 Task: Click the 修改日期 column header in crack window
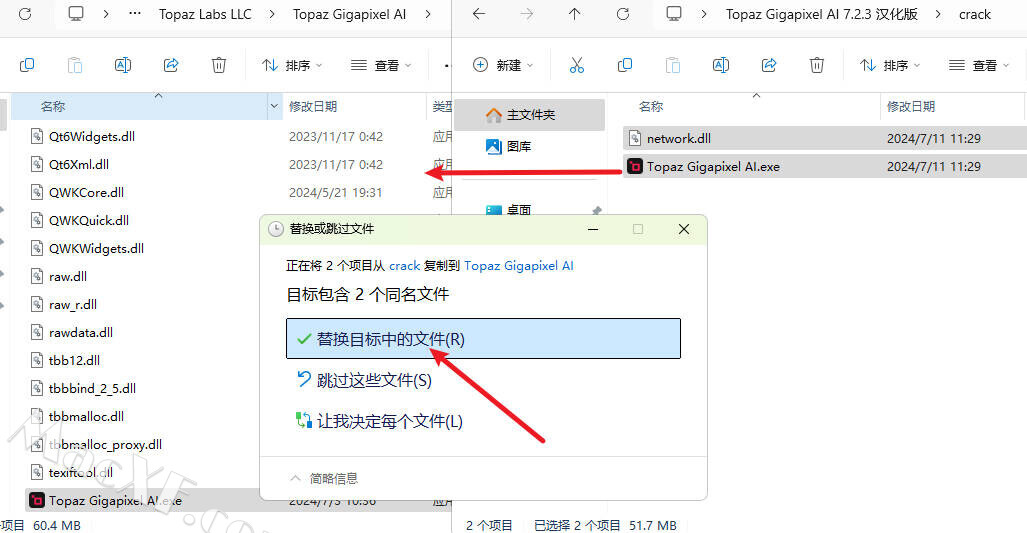[911, 106]
